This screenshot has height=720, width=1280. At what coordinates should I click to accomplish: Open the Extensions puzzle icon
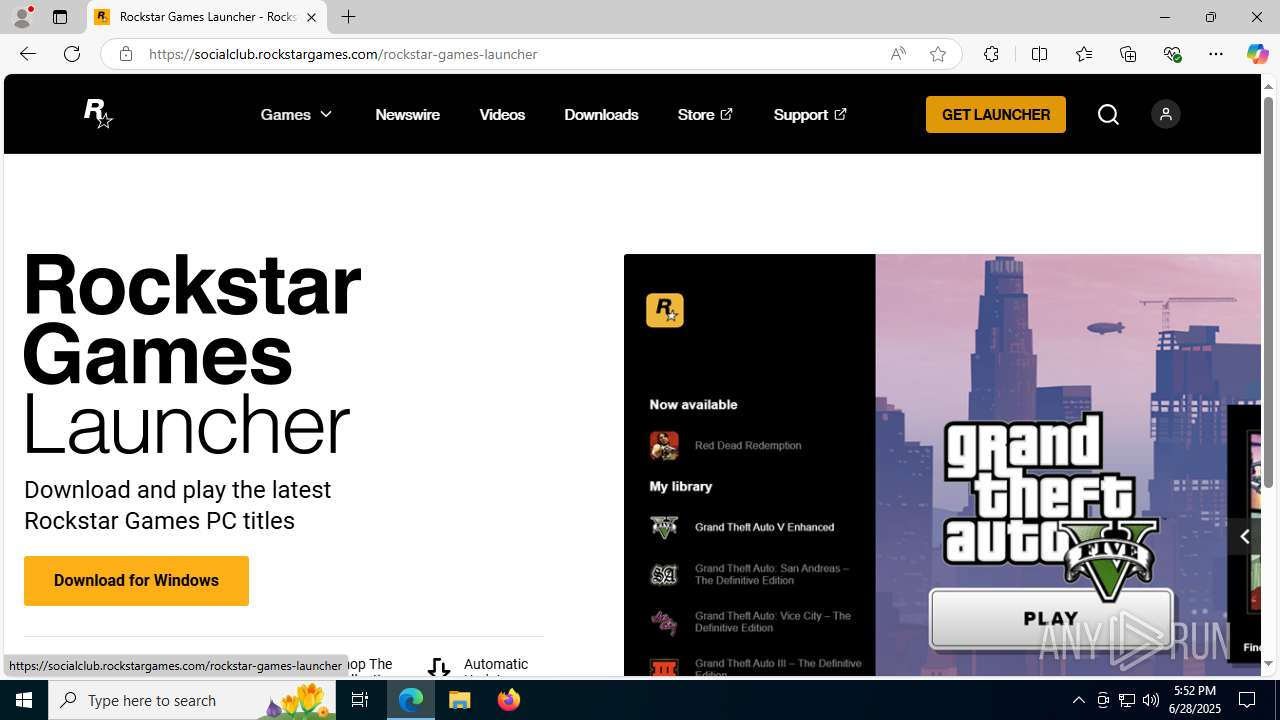click(x=991, y=54)
